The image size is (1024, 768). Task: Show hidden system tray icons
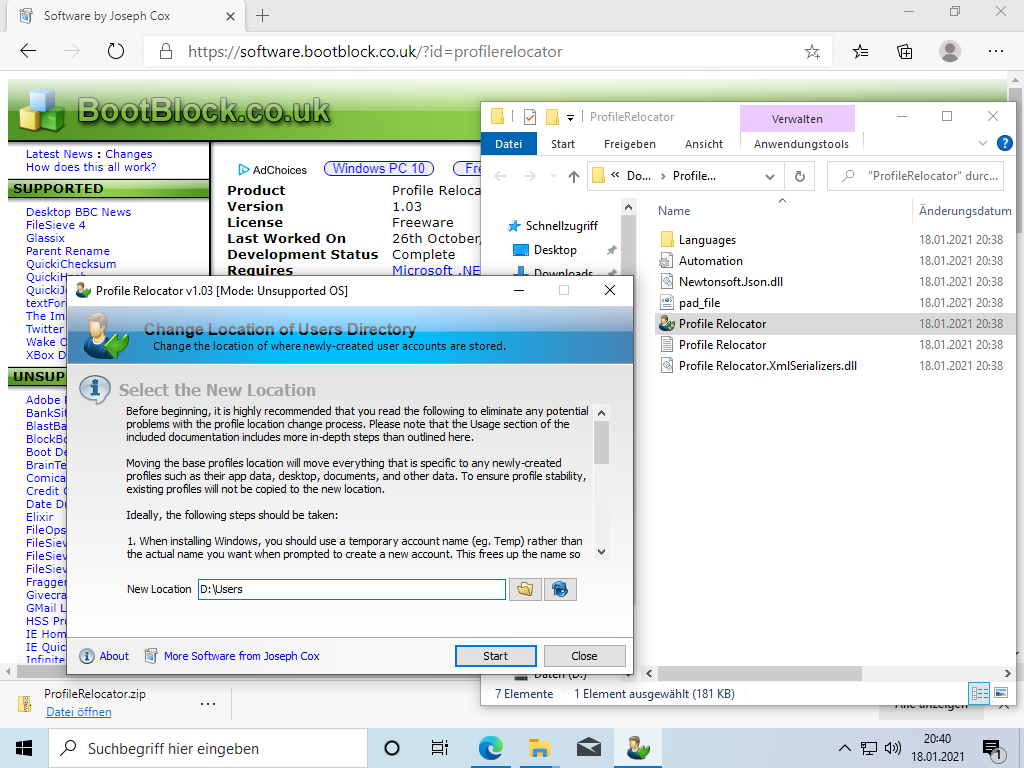(844, 748)
